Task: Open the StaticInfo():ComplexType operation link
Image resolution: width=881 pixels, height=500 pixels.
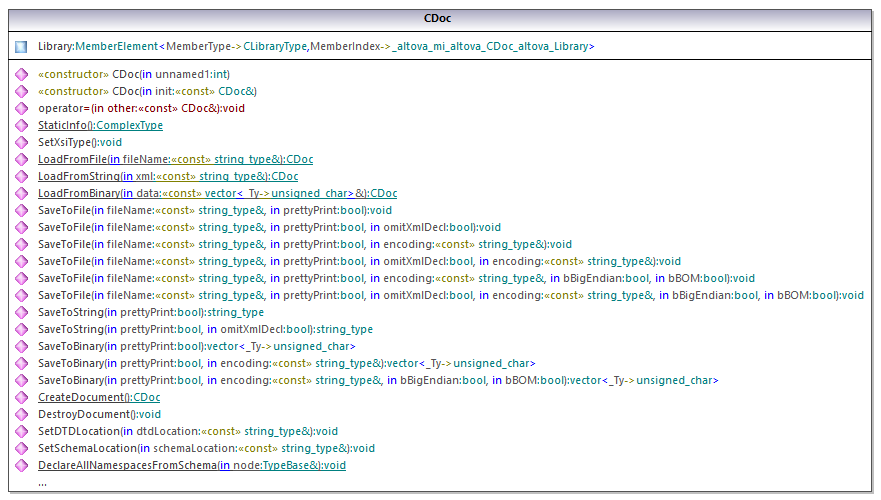Action: point(100,125)
